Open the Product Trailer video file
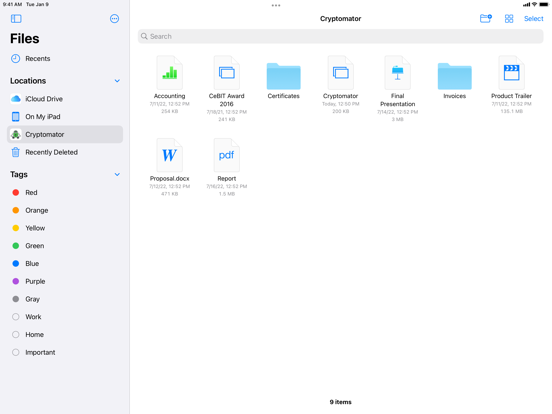Screen dimensions: 552x414 (x=512, y=73)
